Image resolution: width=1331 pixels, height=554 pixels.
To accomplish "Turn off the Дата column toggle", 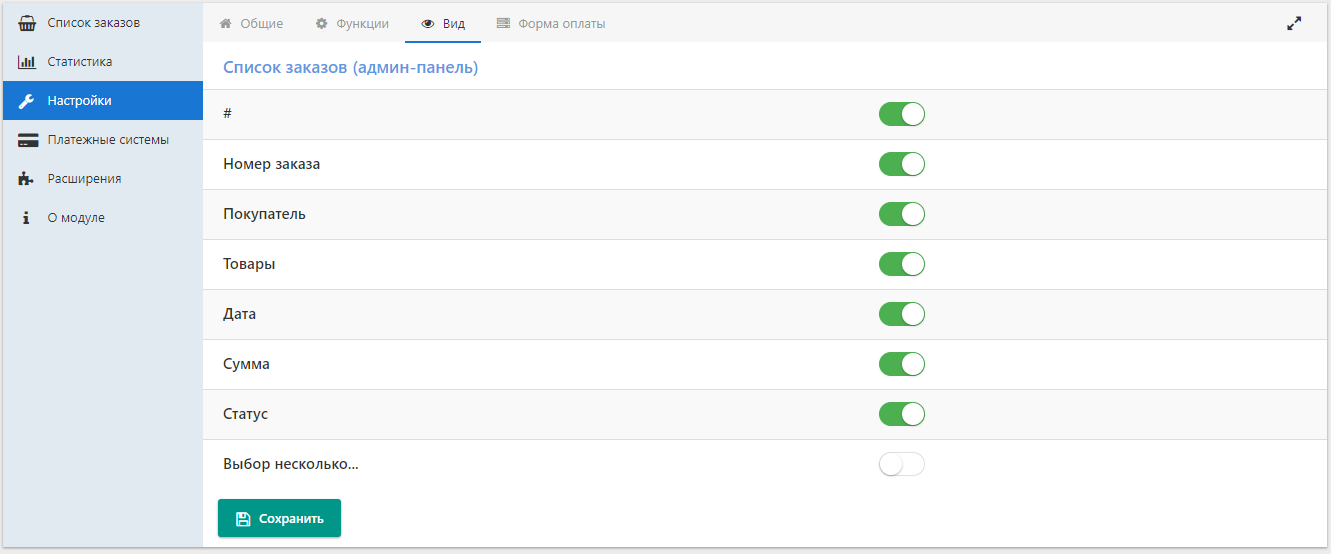I will click(901, 314).
